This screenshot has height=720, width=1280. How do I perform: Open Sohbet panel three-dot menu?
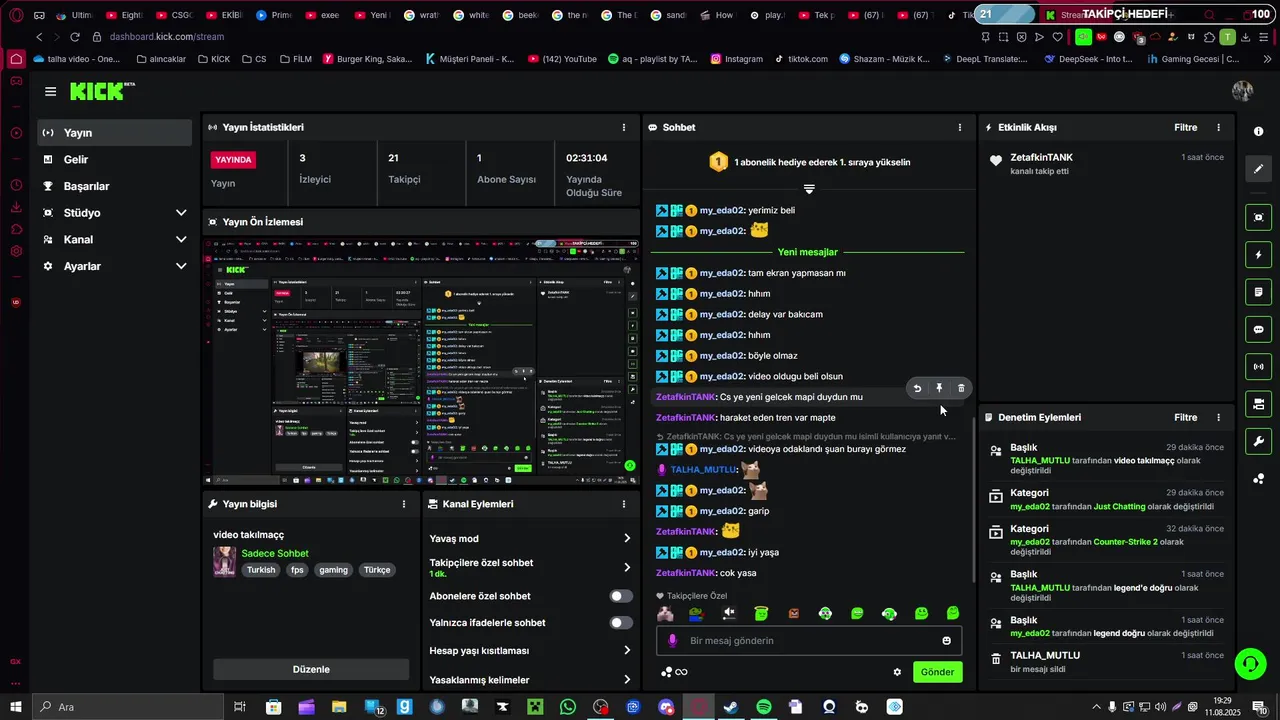[960, 127]
